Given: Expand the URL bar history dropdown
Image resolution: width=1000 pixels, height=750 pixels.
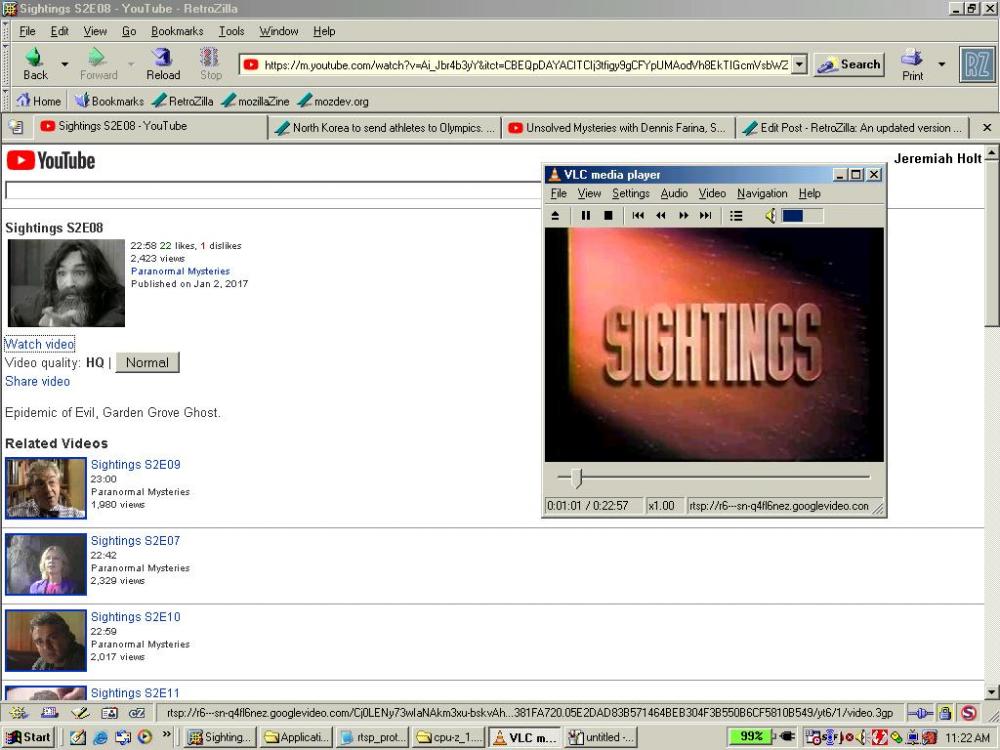Looking at the screenshot, I should pyautogui.click(x=799, y=64).
